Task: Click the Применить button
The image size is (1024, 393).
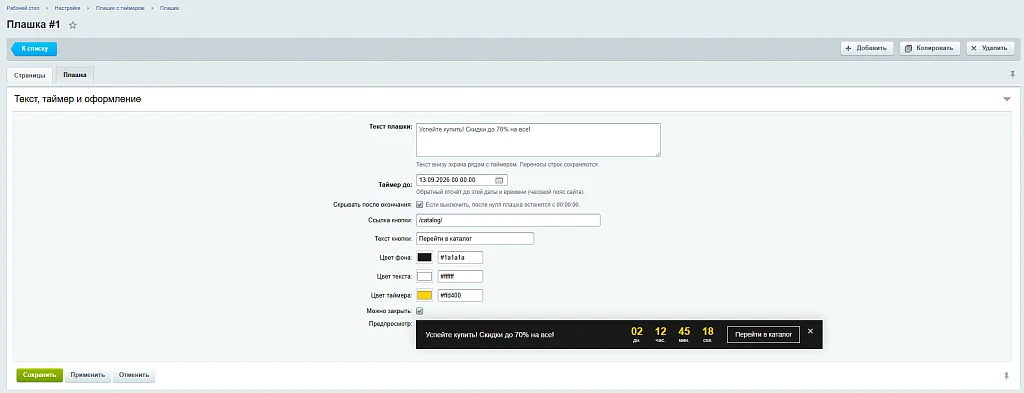Action: tap(88, 375)
